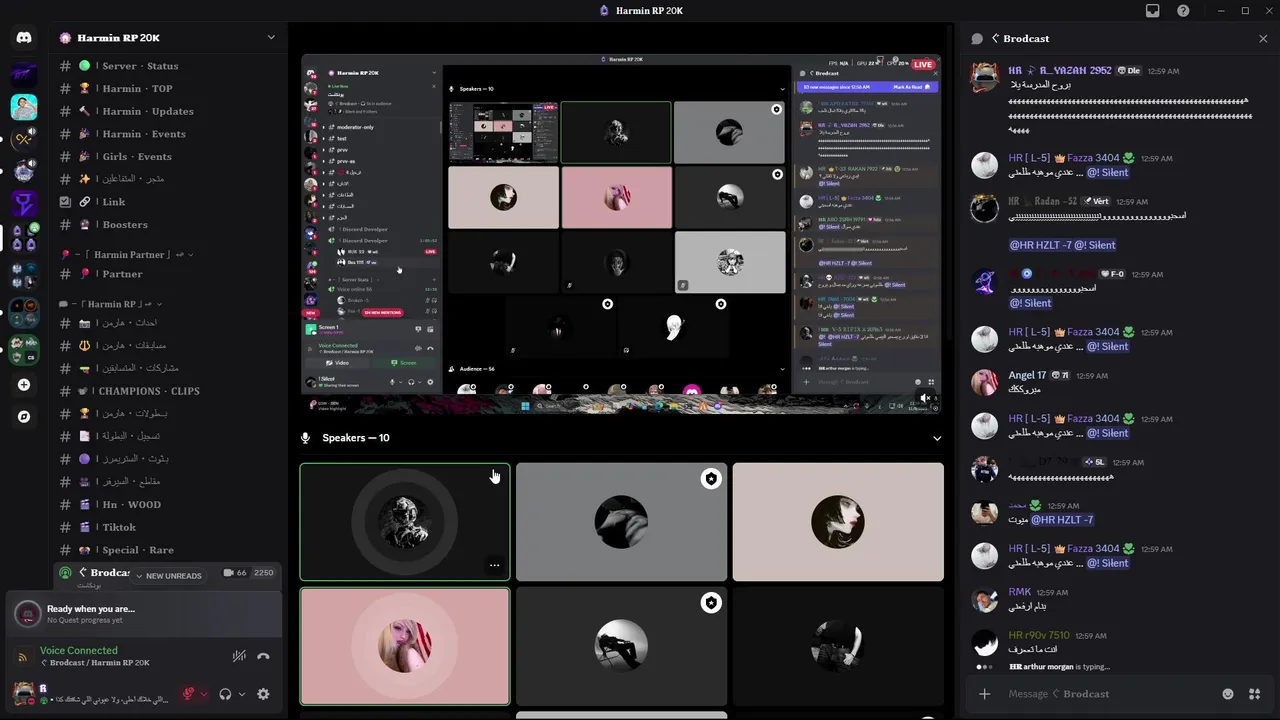Open attachment plus button in chat

click(985, 694)
